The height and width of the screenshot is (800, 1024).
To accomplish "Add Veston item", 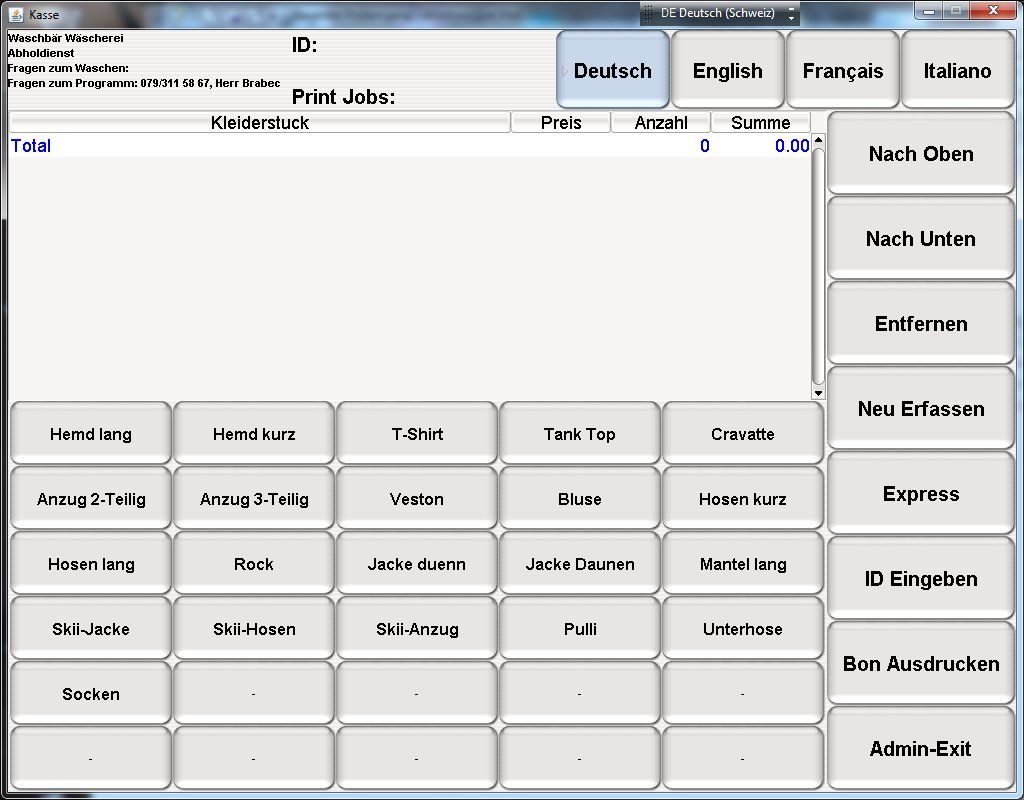I will (417, 499).
